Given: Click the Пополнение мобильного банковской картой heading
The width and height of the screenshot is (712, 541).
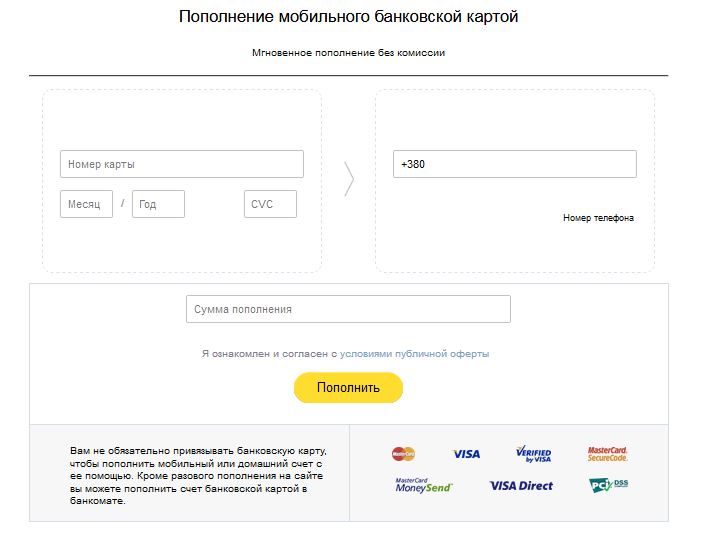Looking at the screenshot, I should click(349, 17).
